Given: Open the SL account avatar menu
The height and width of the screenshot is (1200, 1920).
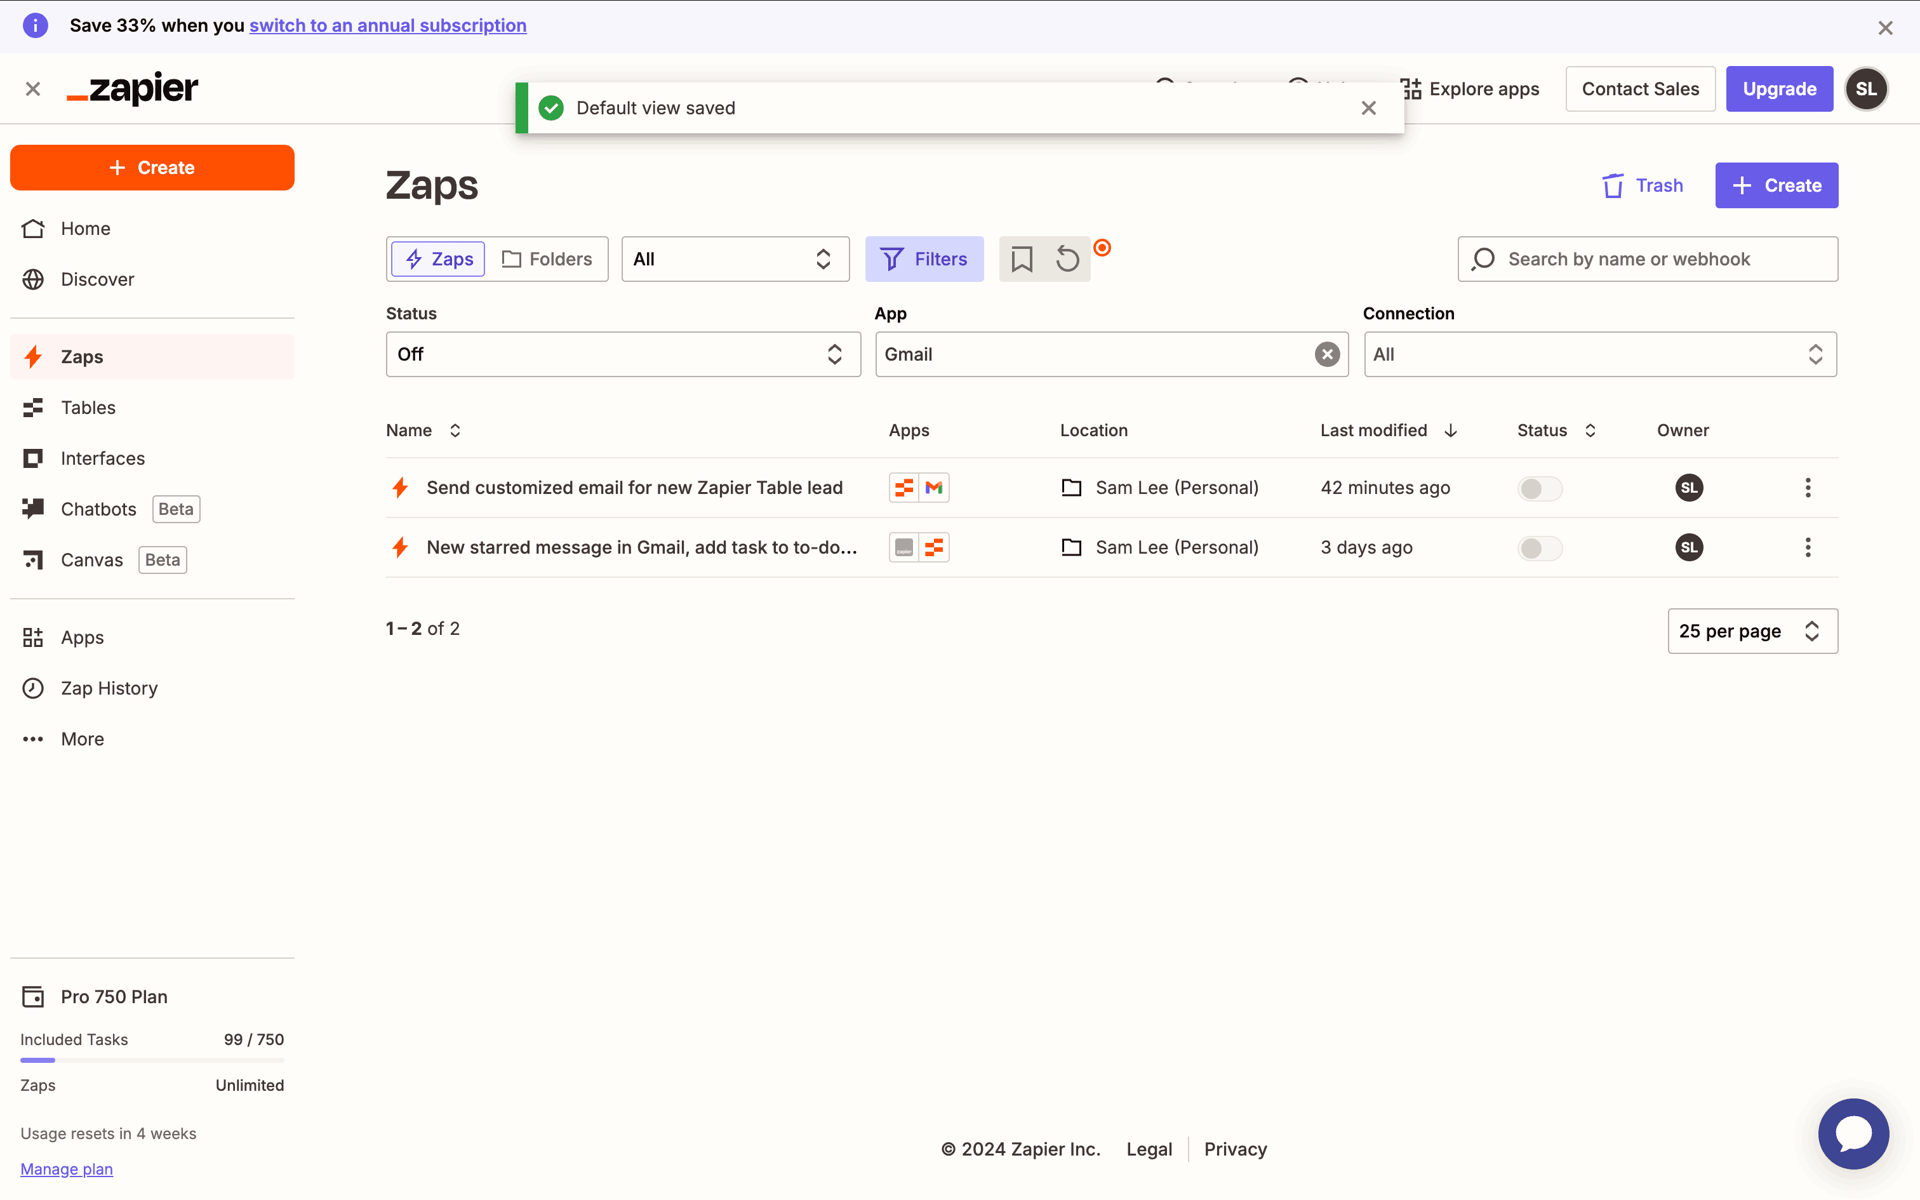Looking at the screenshot, I should (x=1866, y=89).
